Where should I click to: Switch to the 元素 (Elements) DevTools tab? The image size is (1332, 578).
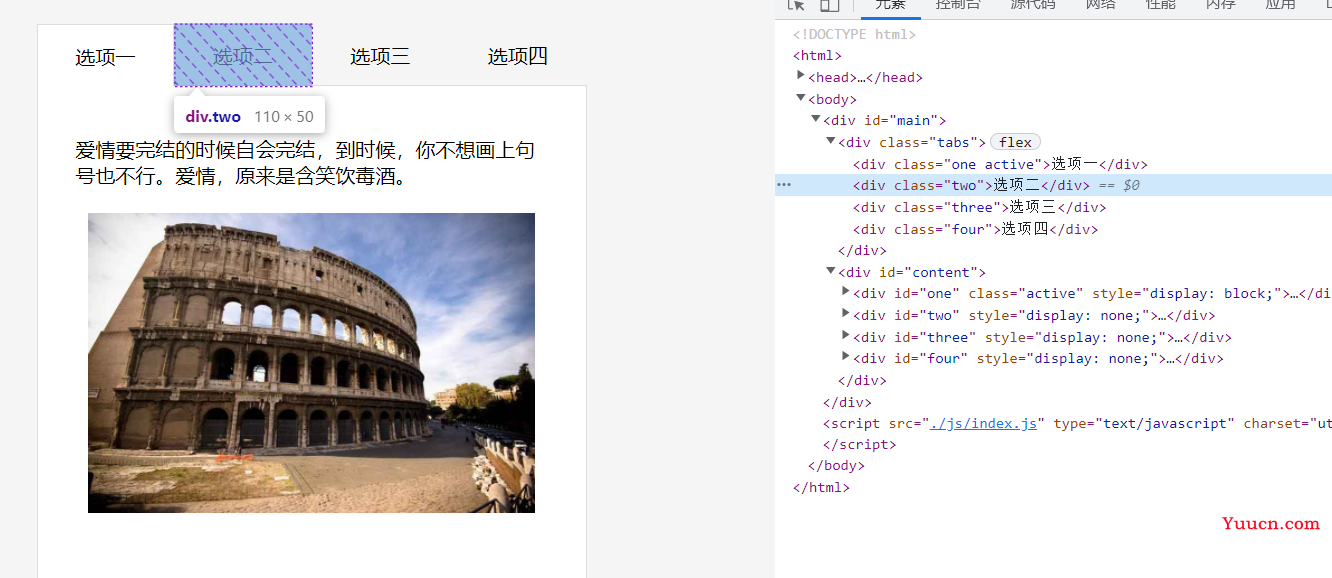pyautogui.click(x=890, y=6)
